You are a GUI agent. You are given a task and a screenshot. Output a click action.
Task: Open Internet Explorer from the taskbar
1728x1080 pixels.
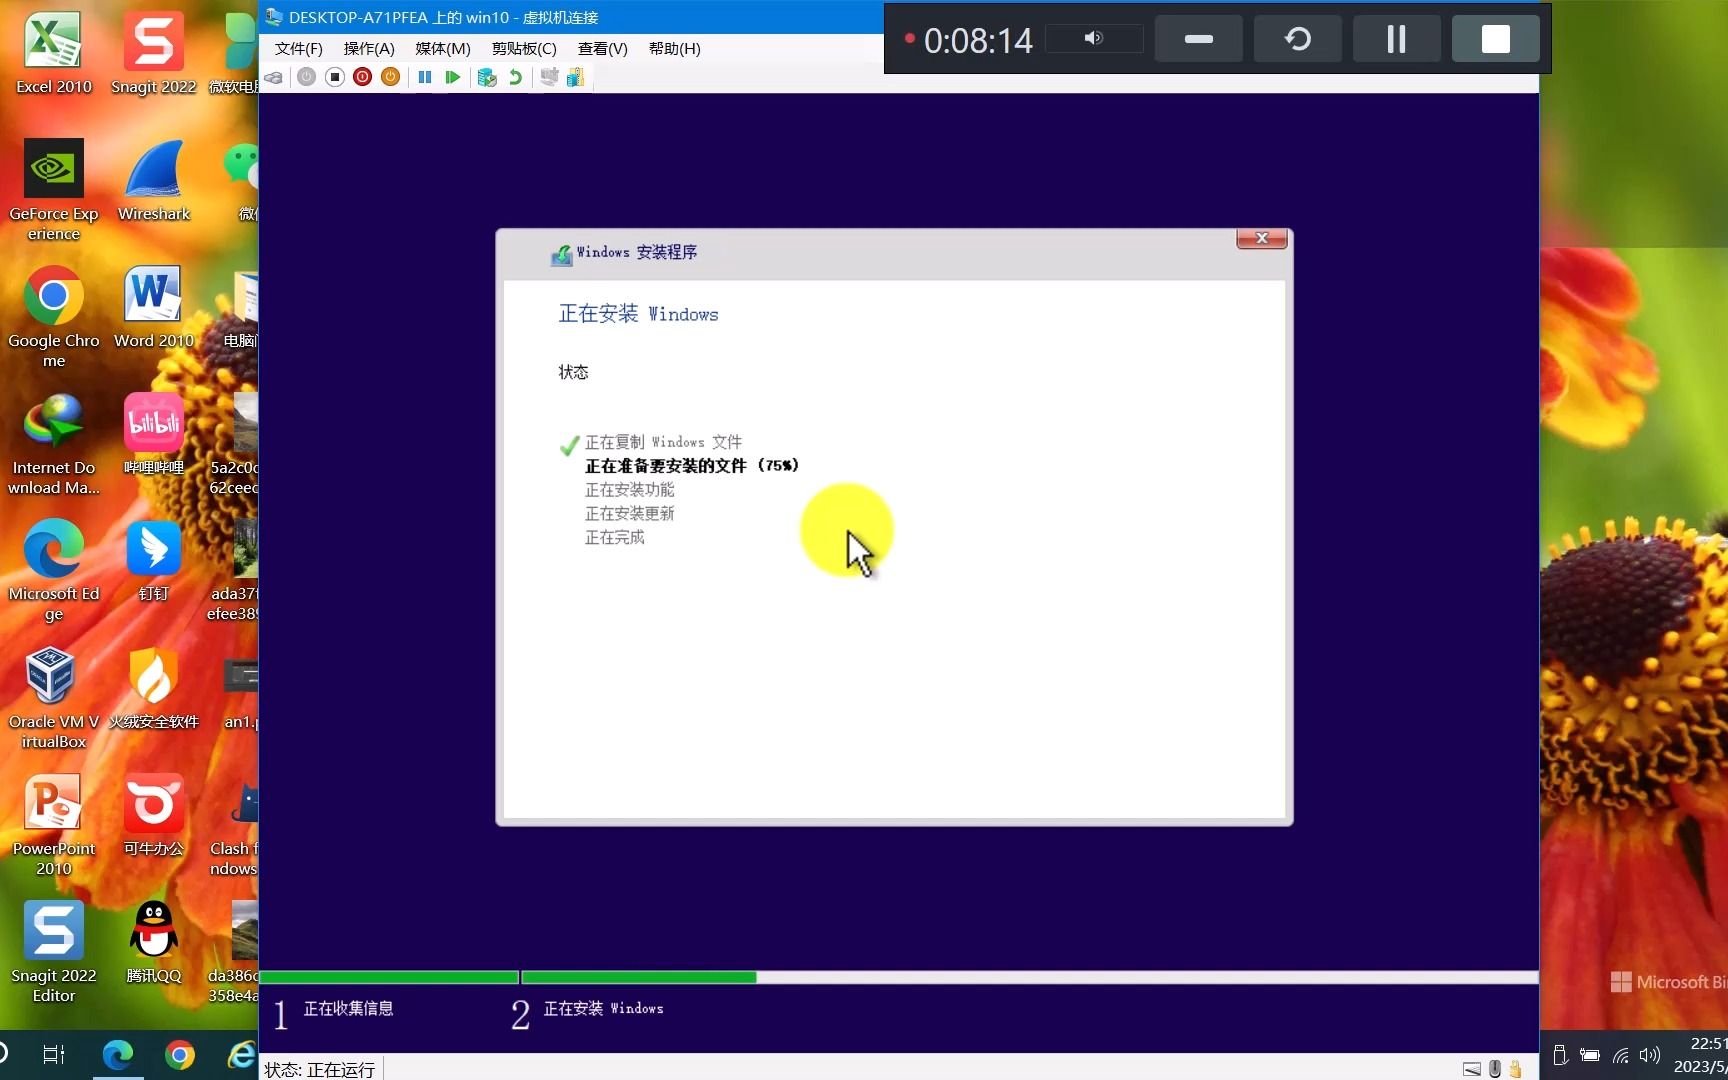pos(241,1055)
